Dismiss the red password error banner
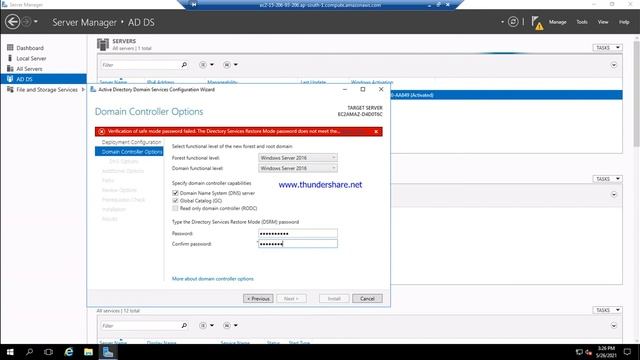The image size is (640, 360). point(376,131)
